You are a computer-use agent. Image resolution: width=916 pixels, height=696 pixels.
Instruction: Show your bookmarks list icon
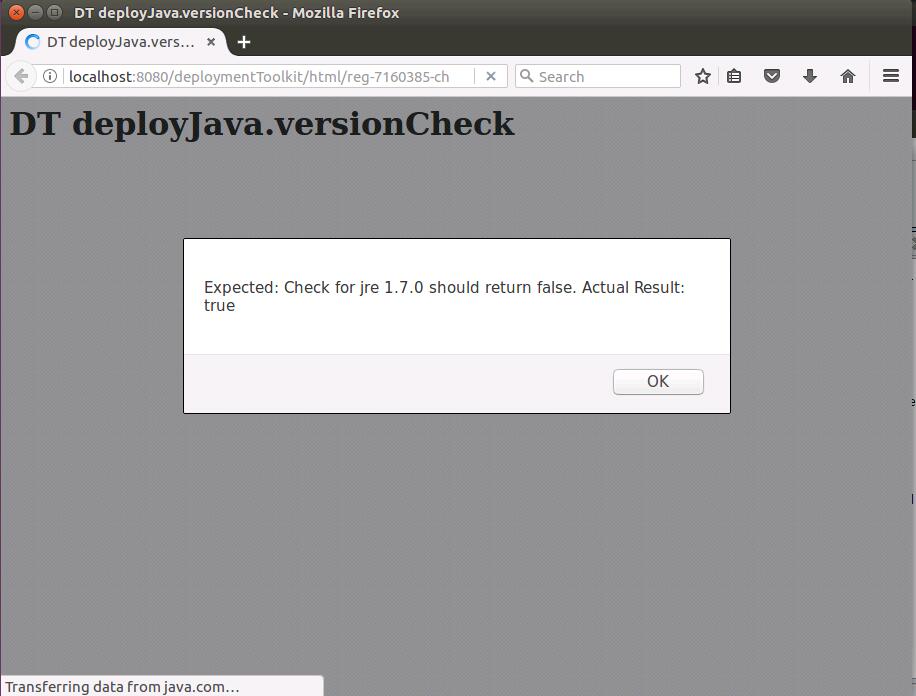734,76
